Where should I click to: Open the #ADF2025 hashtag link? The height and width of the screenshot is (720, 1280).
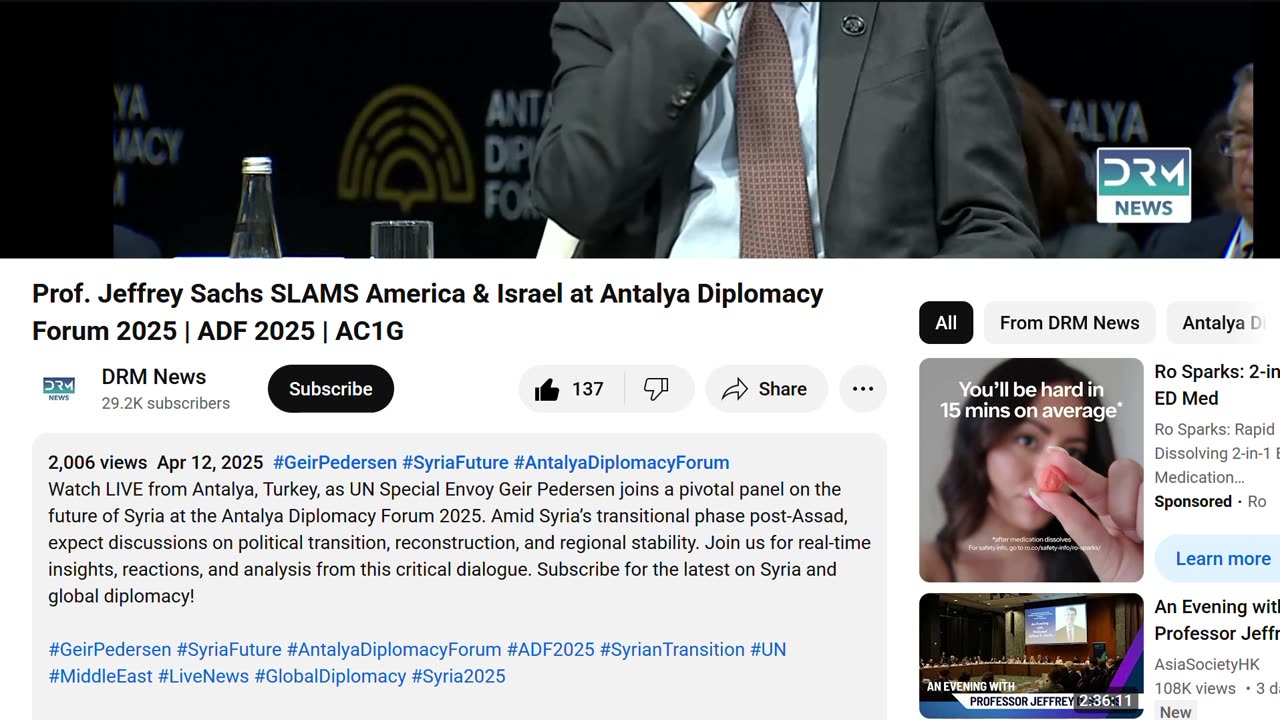(x=551, y=650)
